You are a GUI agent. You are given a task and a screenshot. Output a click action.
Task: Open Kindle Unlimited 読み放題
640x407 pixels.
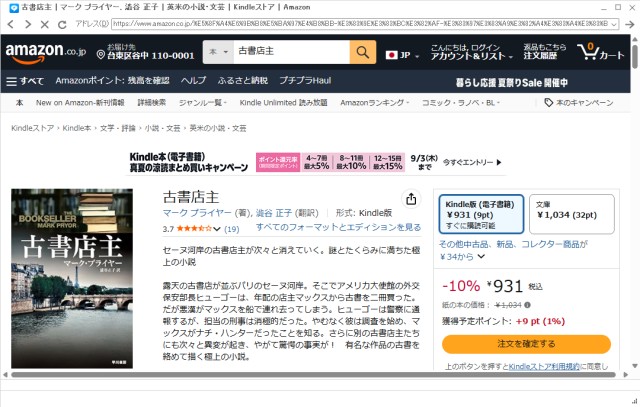point(283,103)
